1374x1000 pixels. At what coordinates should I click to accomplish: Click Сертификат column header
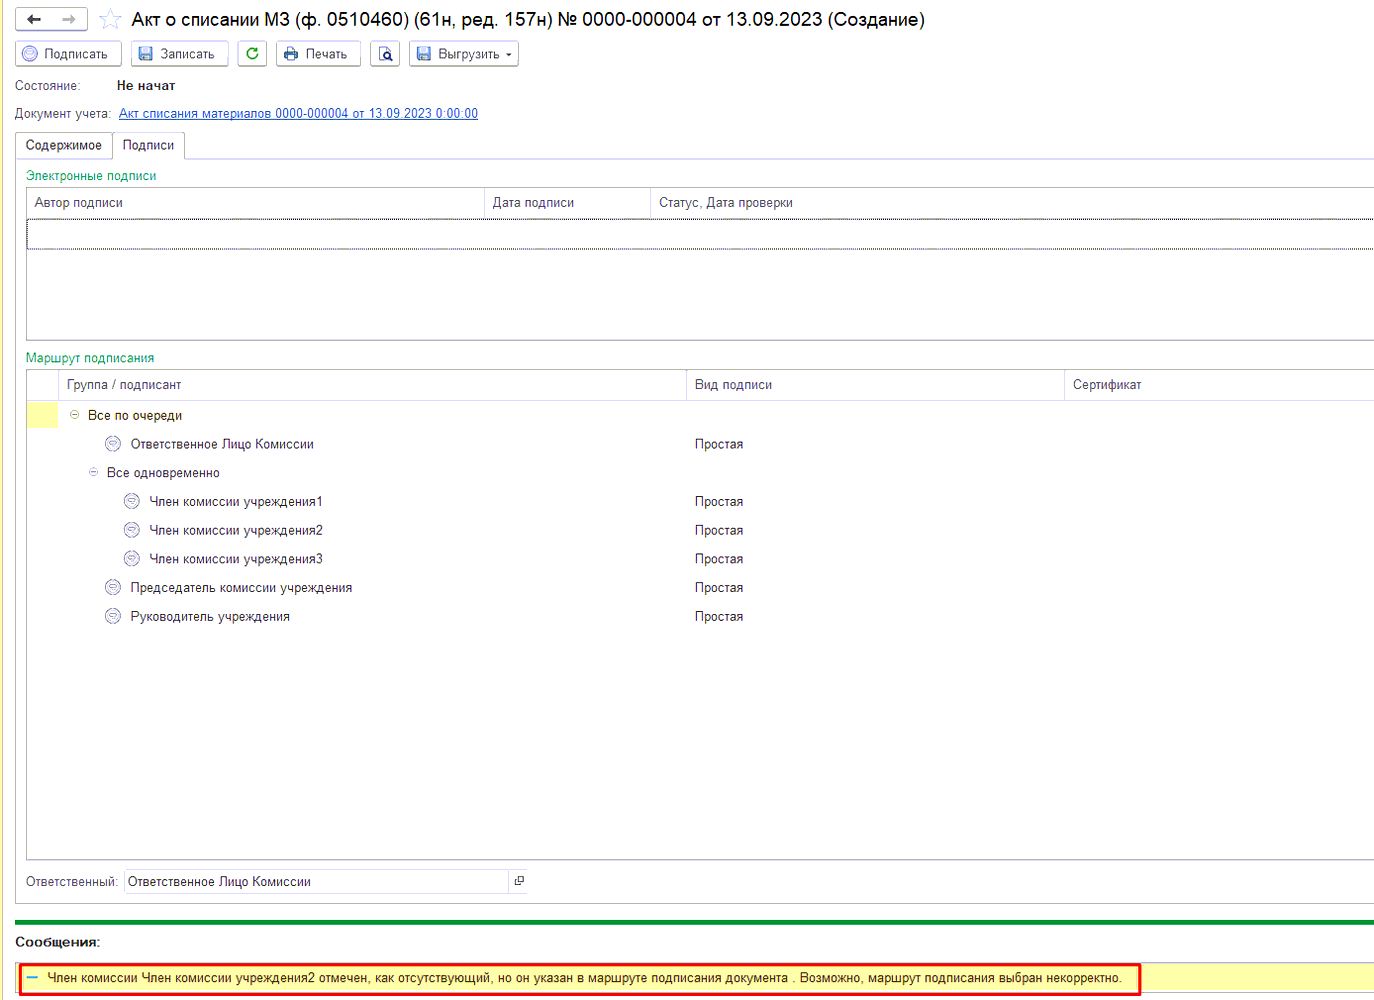[1219, 385]
